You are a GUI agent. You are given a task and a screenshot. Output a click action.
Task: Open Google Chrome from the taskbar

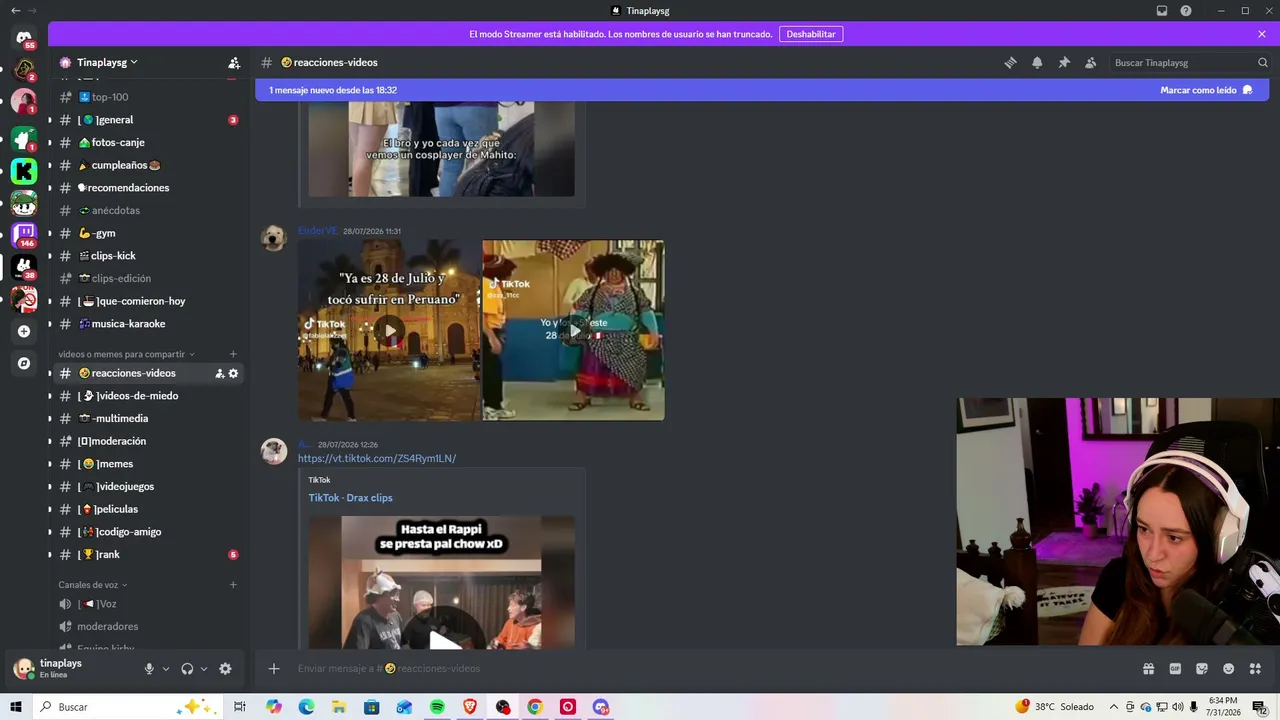[x=535, y=707]
